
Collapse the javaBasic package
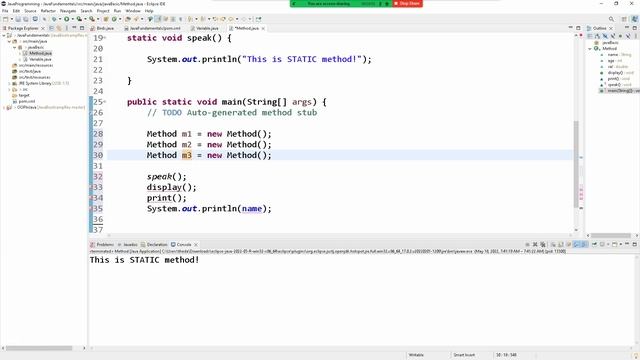pyautogui.click(x=15, y=47)
